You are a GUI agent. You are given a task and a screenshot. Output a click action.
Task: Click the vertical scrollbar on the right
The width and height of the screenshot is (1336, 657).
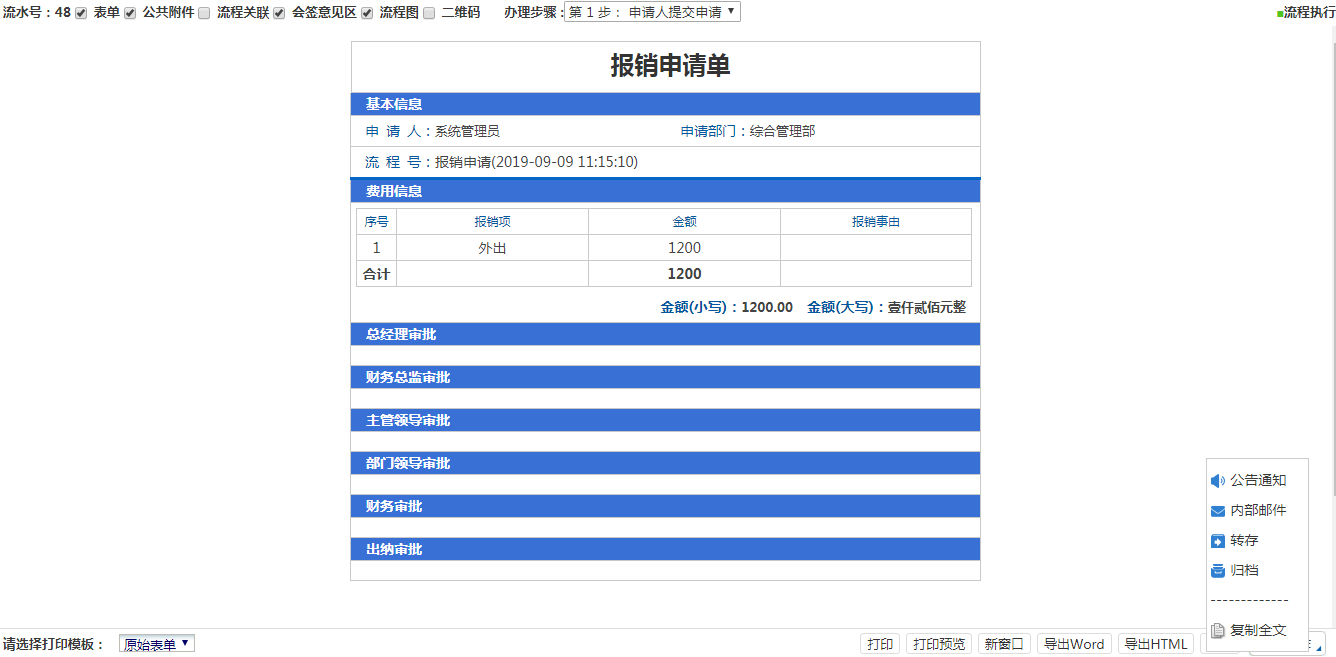1330,250
